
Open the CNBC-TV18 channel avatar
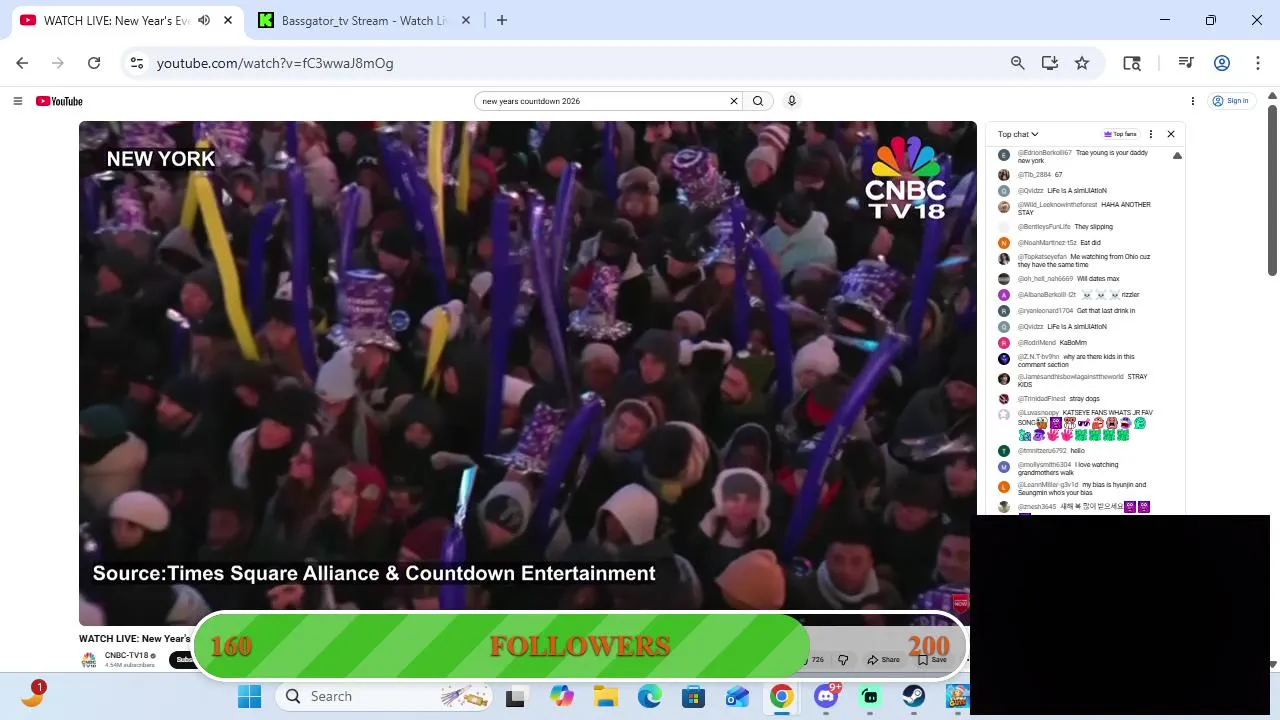click(89, 660)
